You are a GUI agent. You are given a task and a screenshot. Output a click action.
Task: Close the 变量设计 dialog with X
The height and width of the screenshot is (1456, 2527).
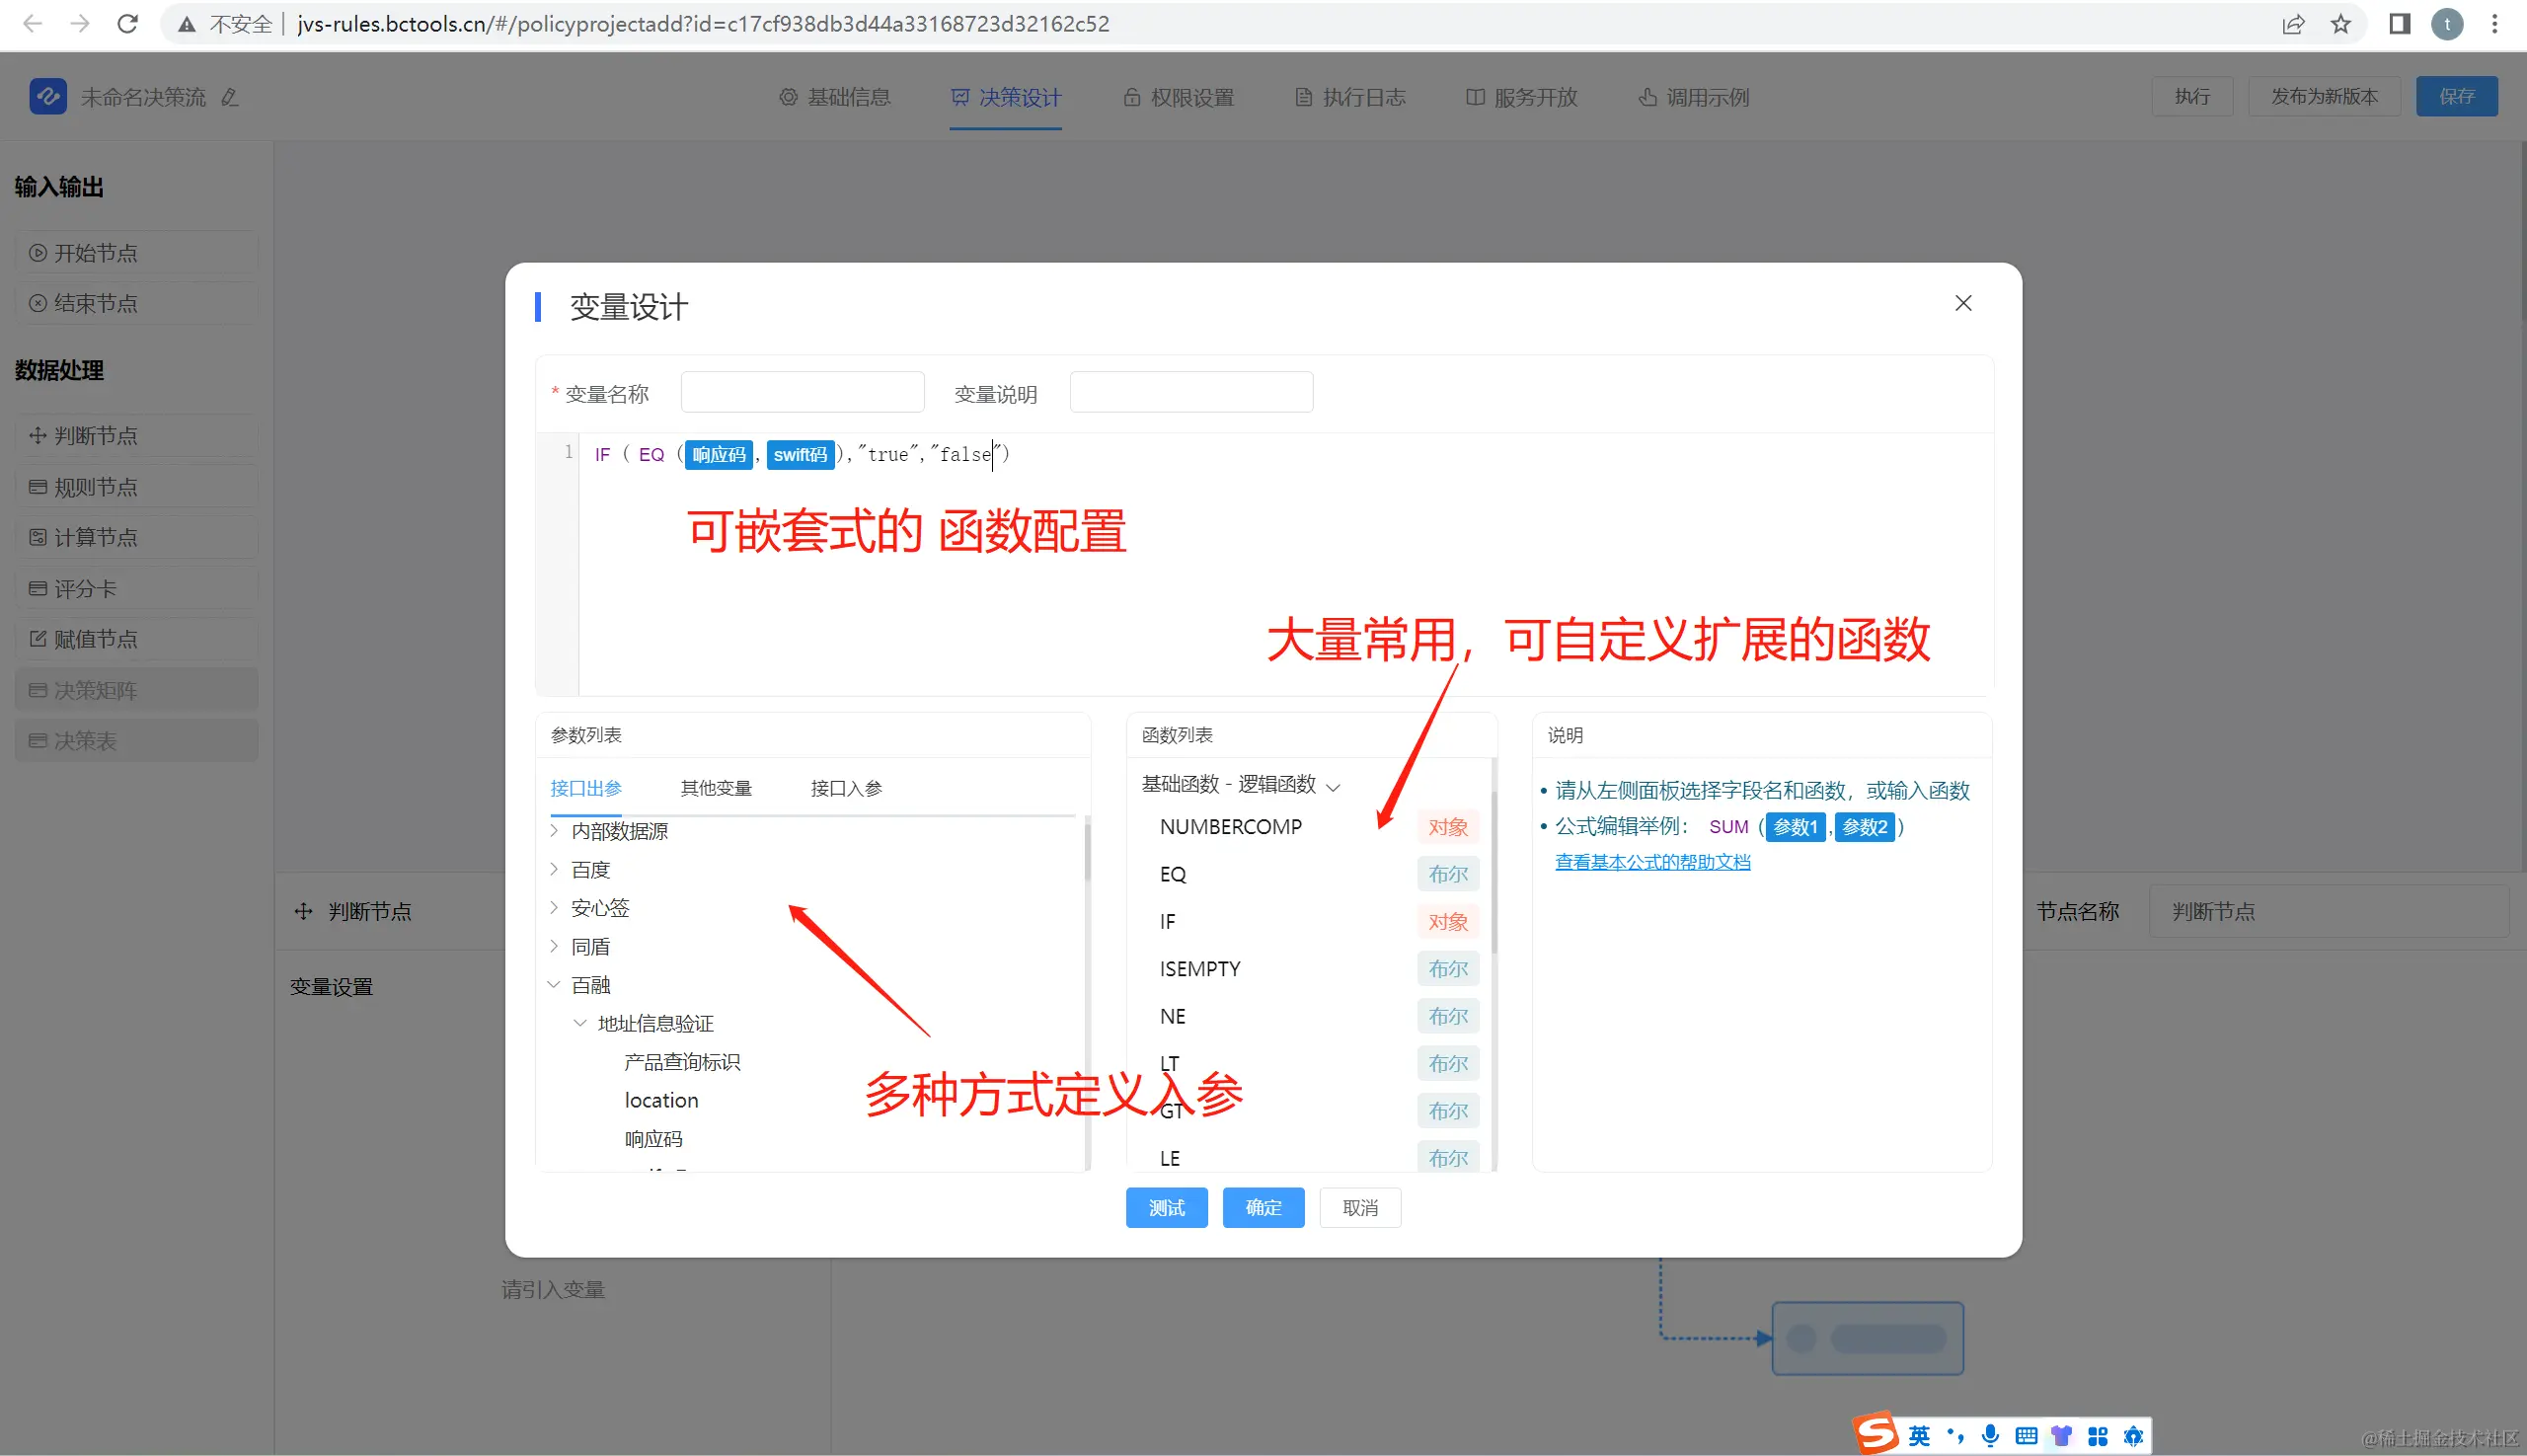[x=1963, y=303]
